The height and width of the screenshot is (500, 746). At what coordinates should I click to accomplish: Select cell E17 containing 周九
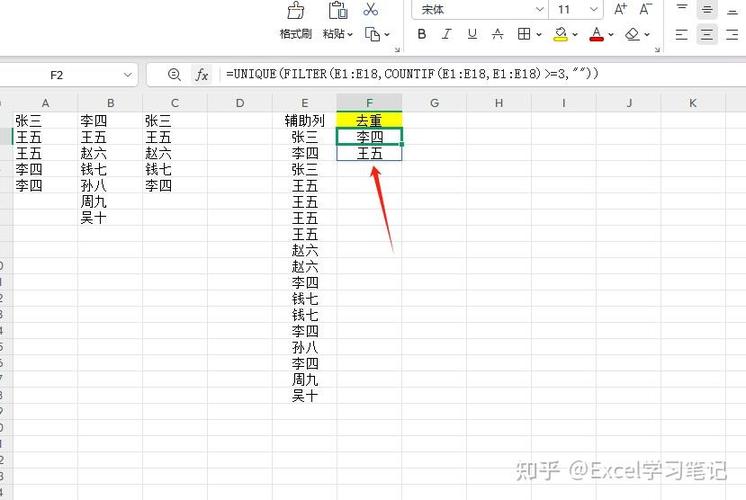[304, 380]
